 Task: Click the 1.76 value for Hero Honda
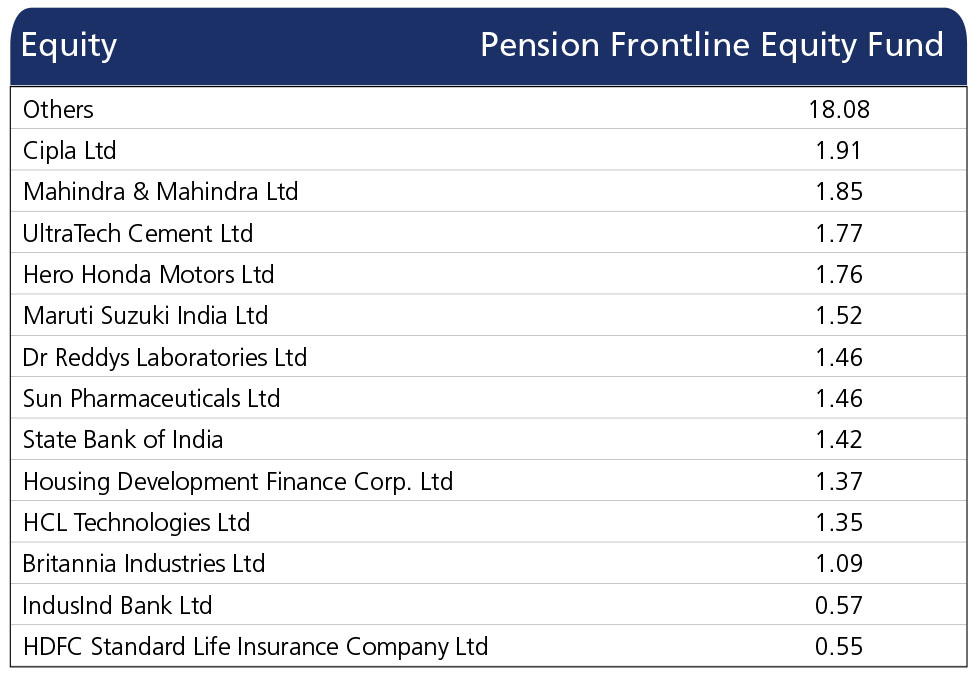839,274
